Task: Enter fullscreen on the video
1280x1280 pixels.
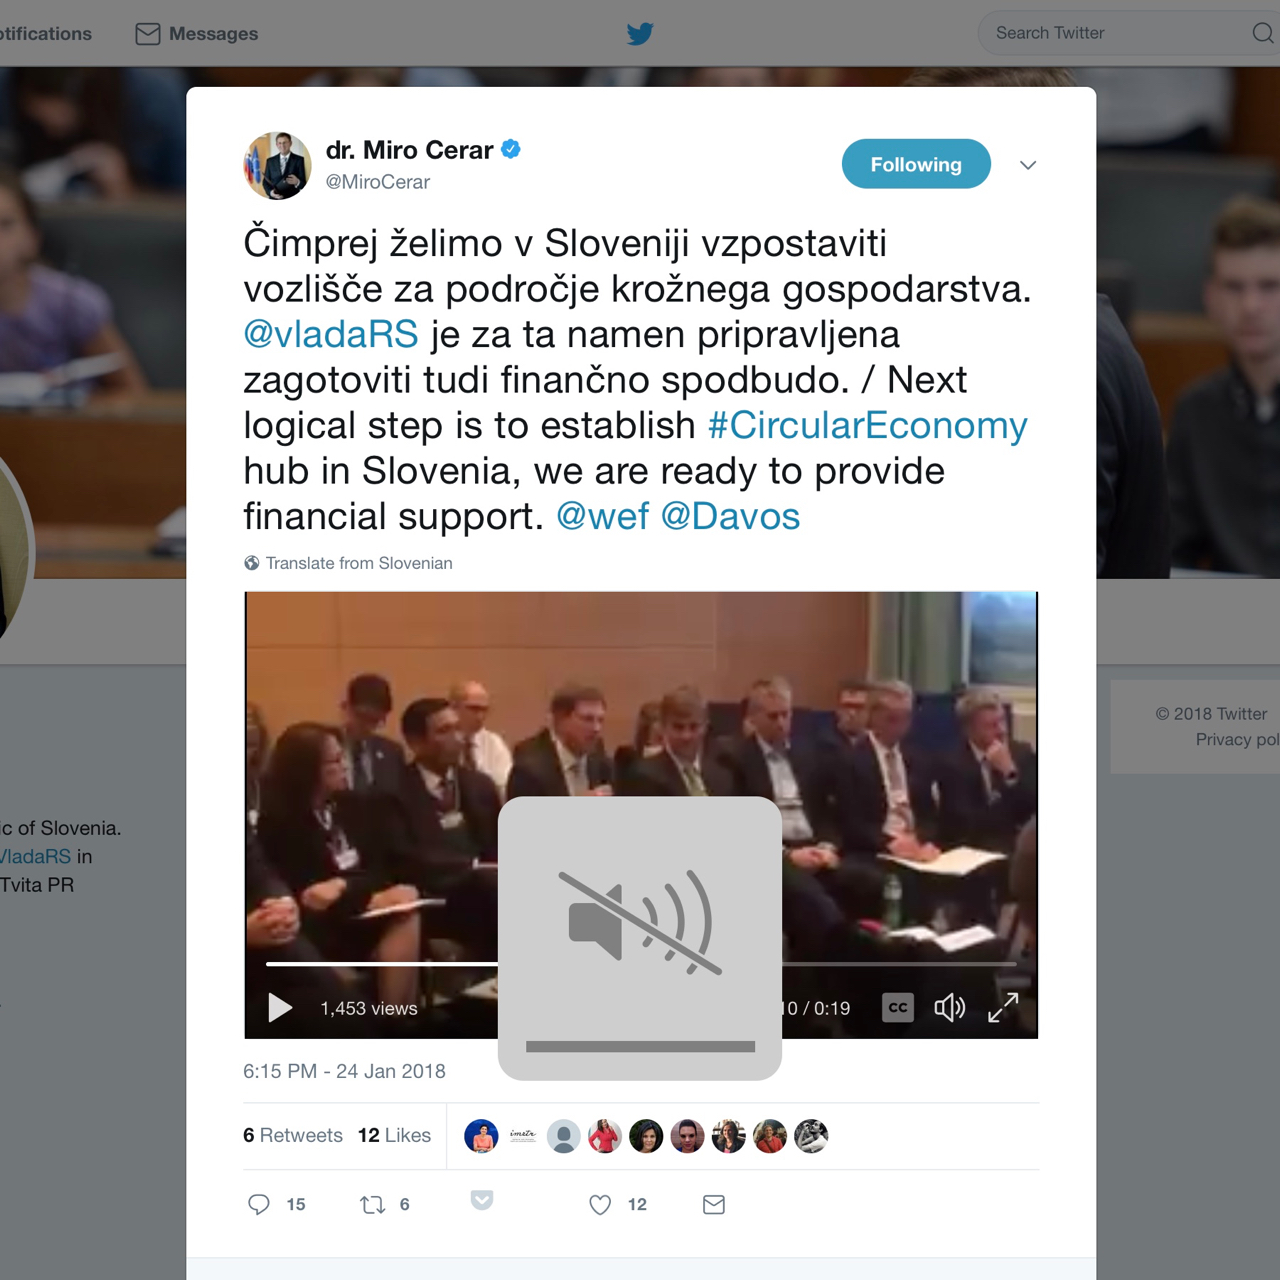Action: click(x=1003, y=1007)
